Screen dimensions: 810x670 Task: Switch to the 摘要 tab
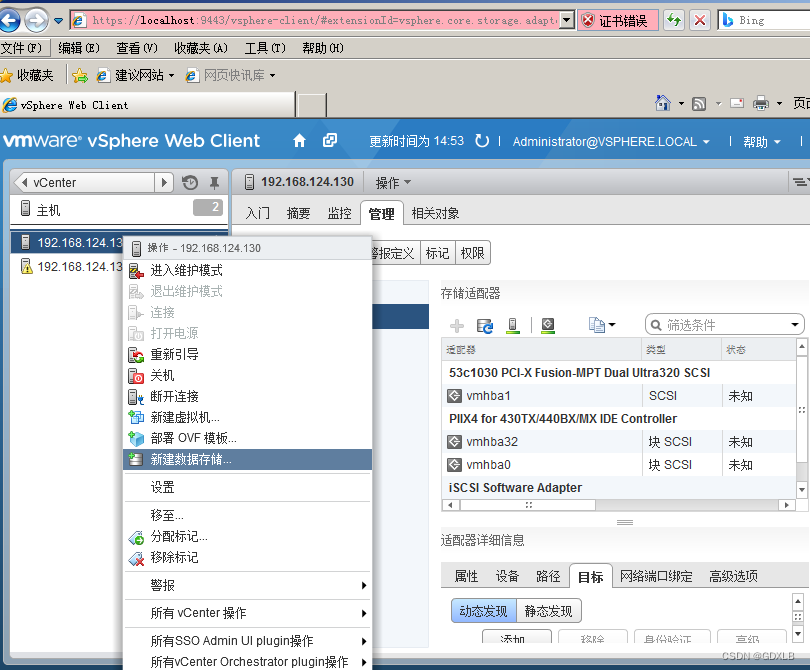click(x=298, y=213)
